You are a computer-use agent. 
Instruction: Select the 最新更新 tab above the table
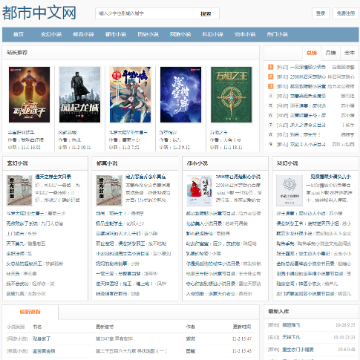click(30, 312)
